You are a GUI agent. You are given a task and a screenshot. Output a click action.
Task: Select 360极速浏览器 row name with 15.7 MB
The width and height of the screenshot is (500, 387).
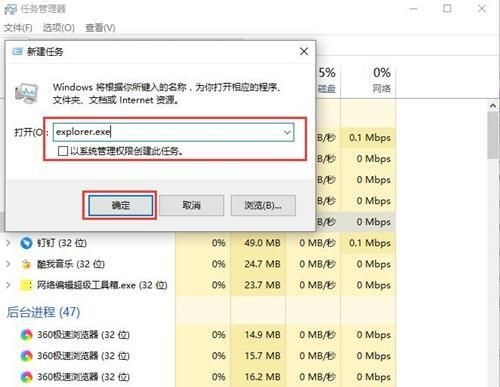pos(83,356)
